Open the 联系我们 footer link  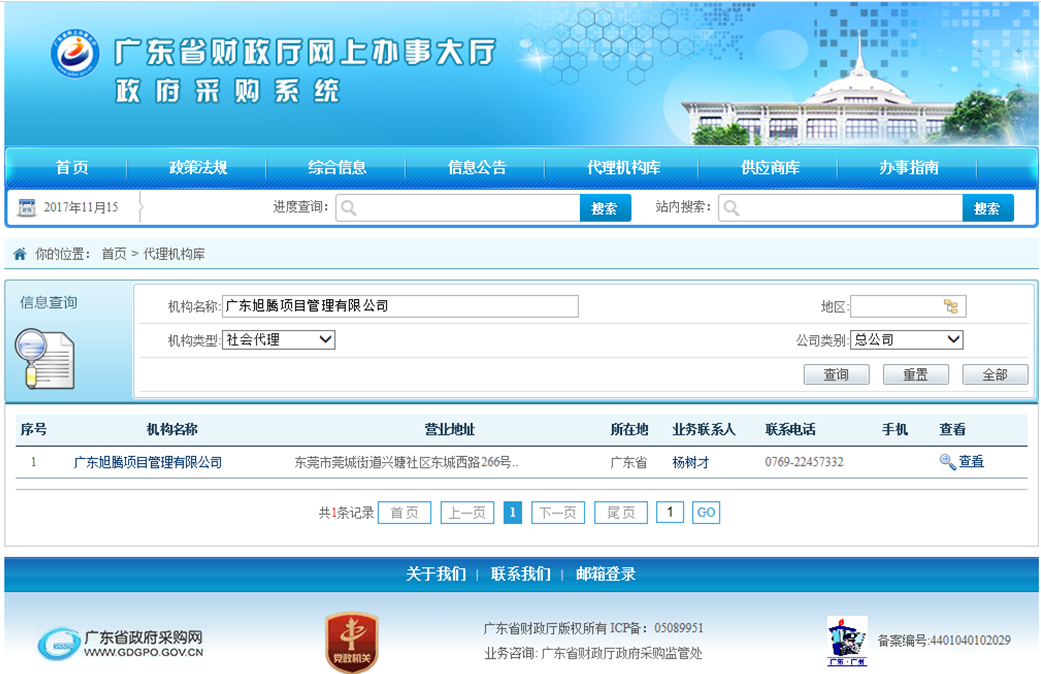520,574
